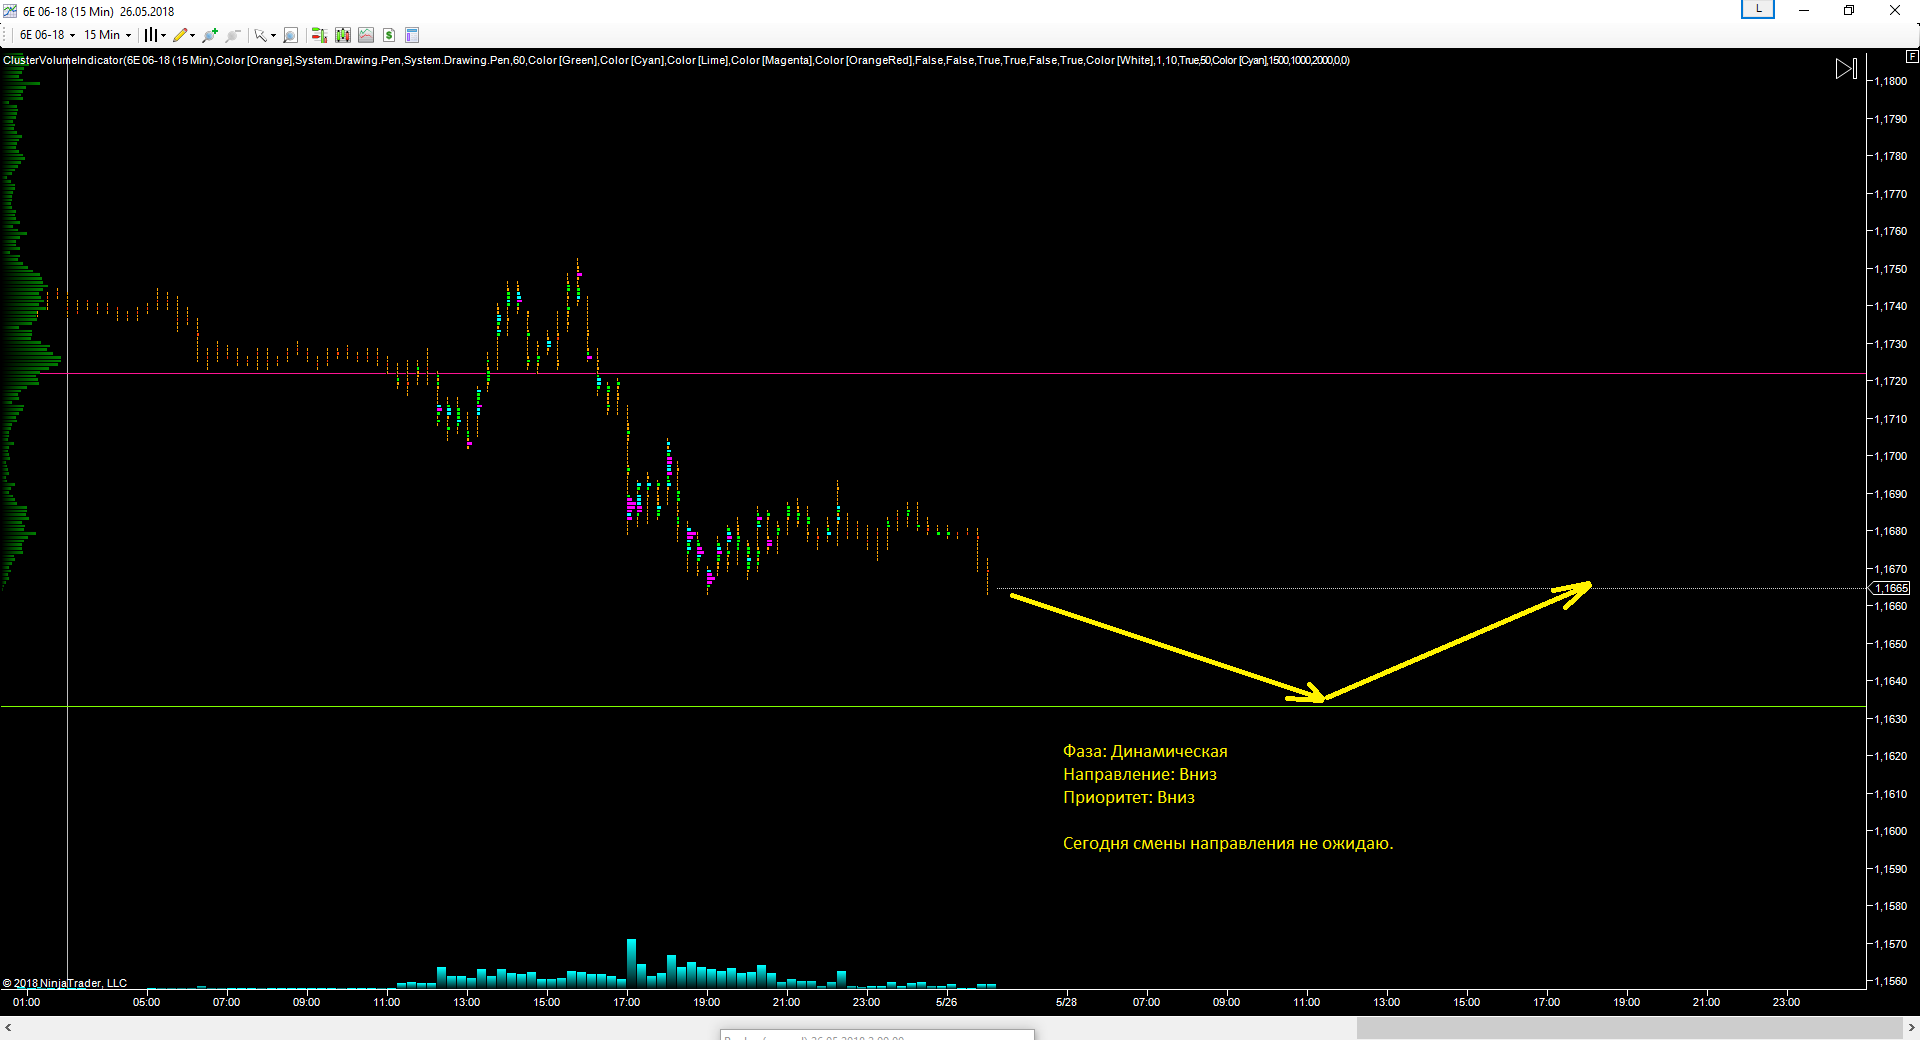Open the Indicators line chart icon
The image size is (1920, 1040).
pos(366,35)
